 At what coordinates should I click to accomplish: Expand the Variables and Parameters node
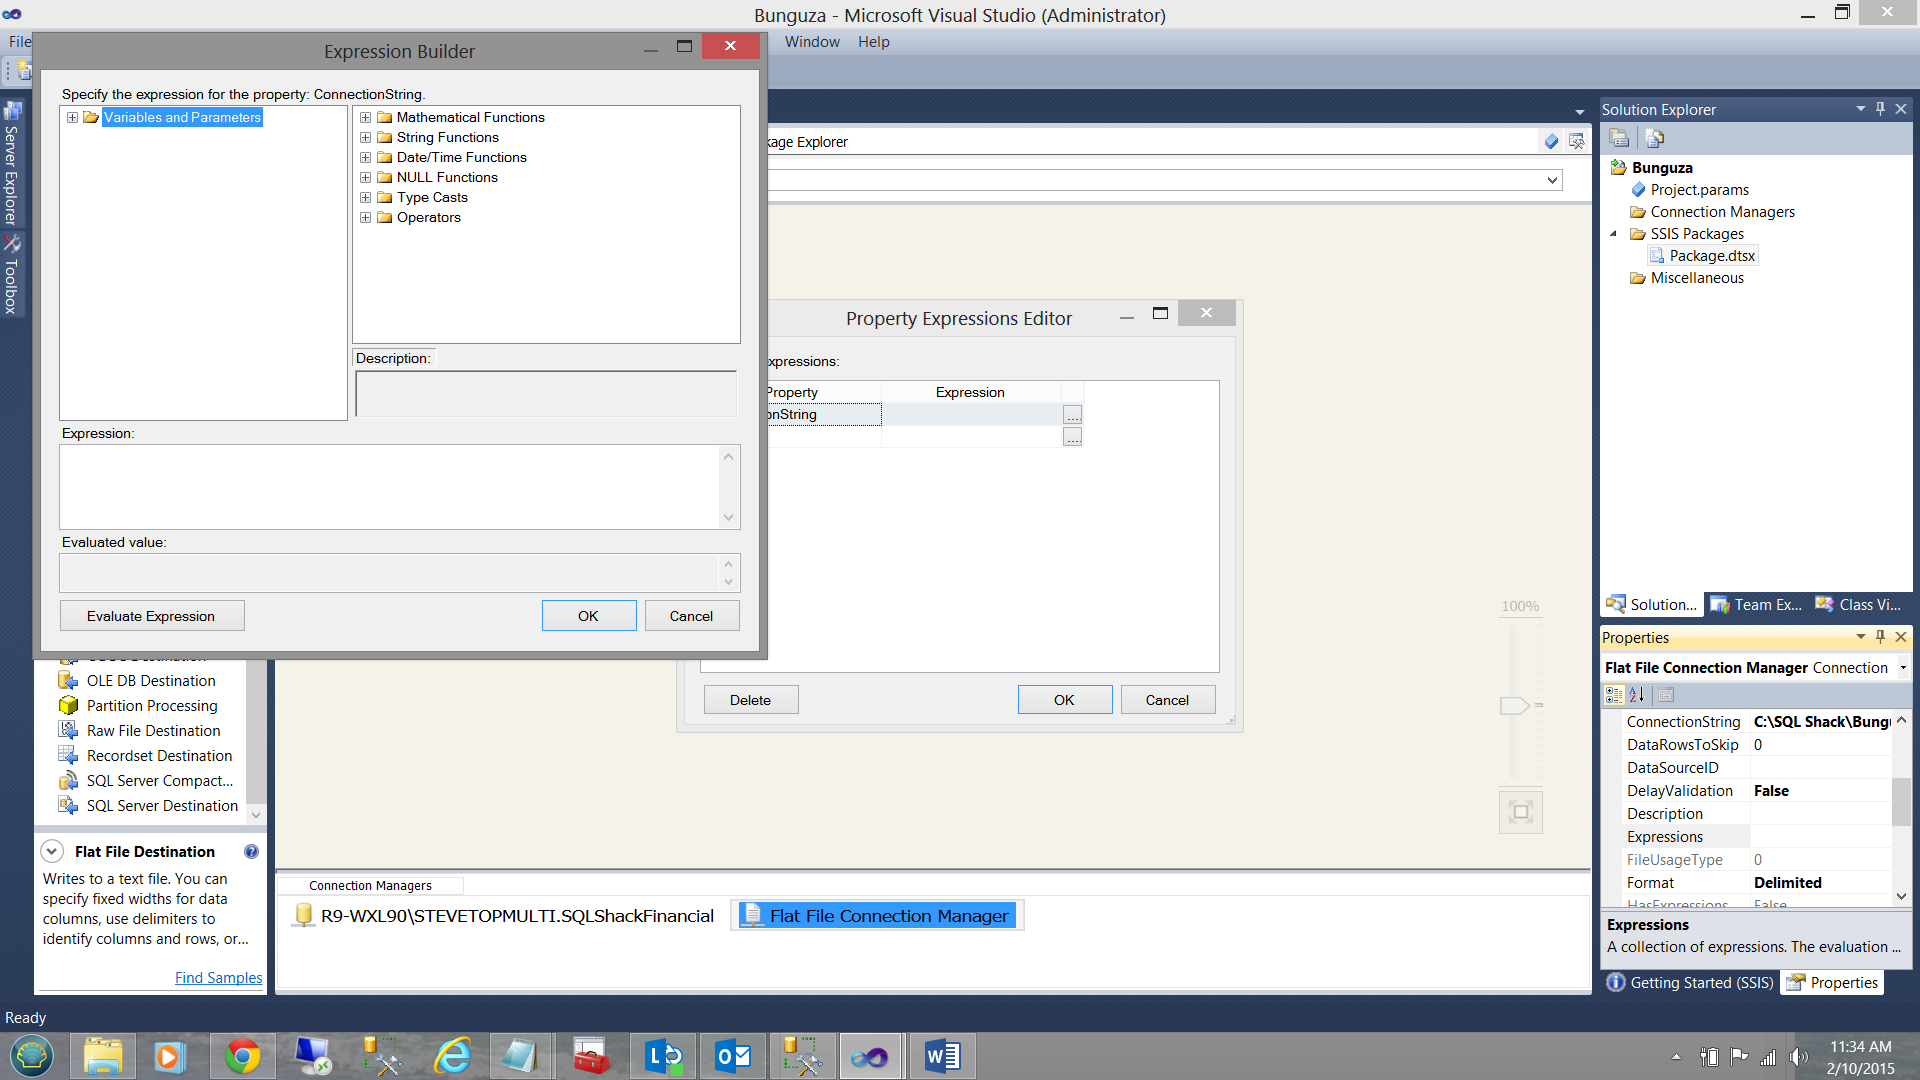[72, 118]
